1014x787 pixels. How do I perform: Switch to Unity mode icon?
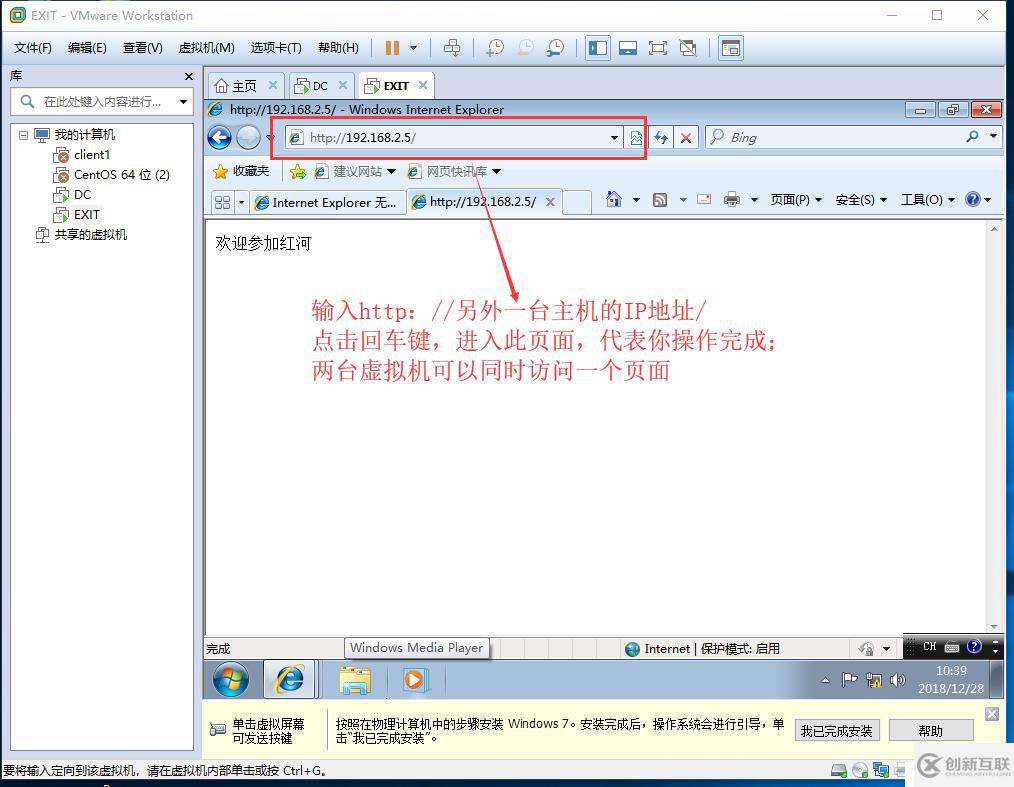[688, 48]
